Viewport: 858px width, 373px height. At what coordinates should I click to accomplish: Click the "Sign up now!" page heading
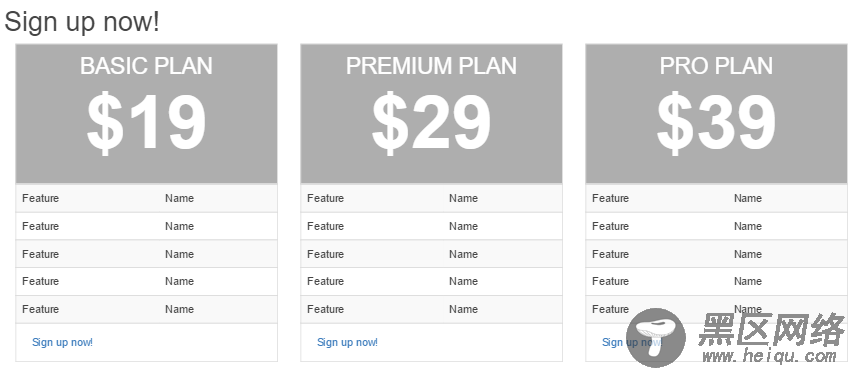coord(82,22)
